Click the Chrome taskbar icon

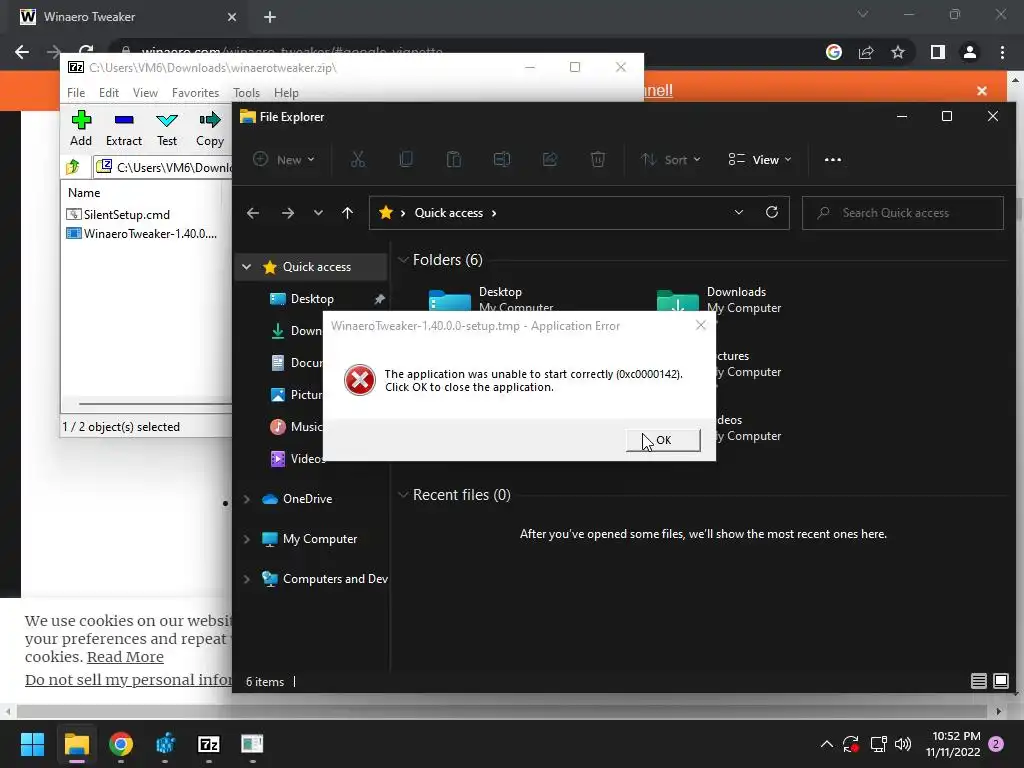click(x=121, y=744)
